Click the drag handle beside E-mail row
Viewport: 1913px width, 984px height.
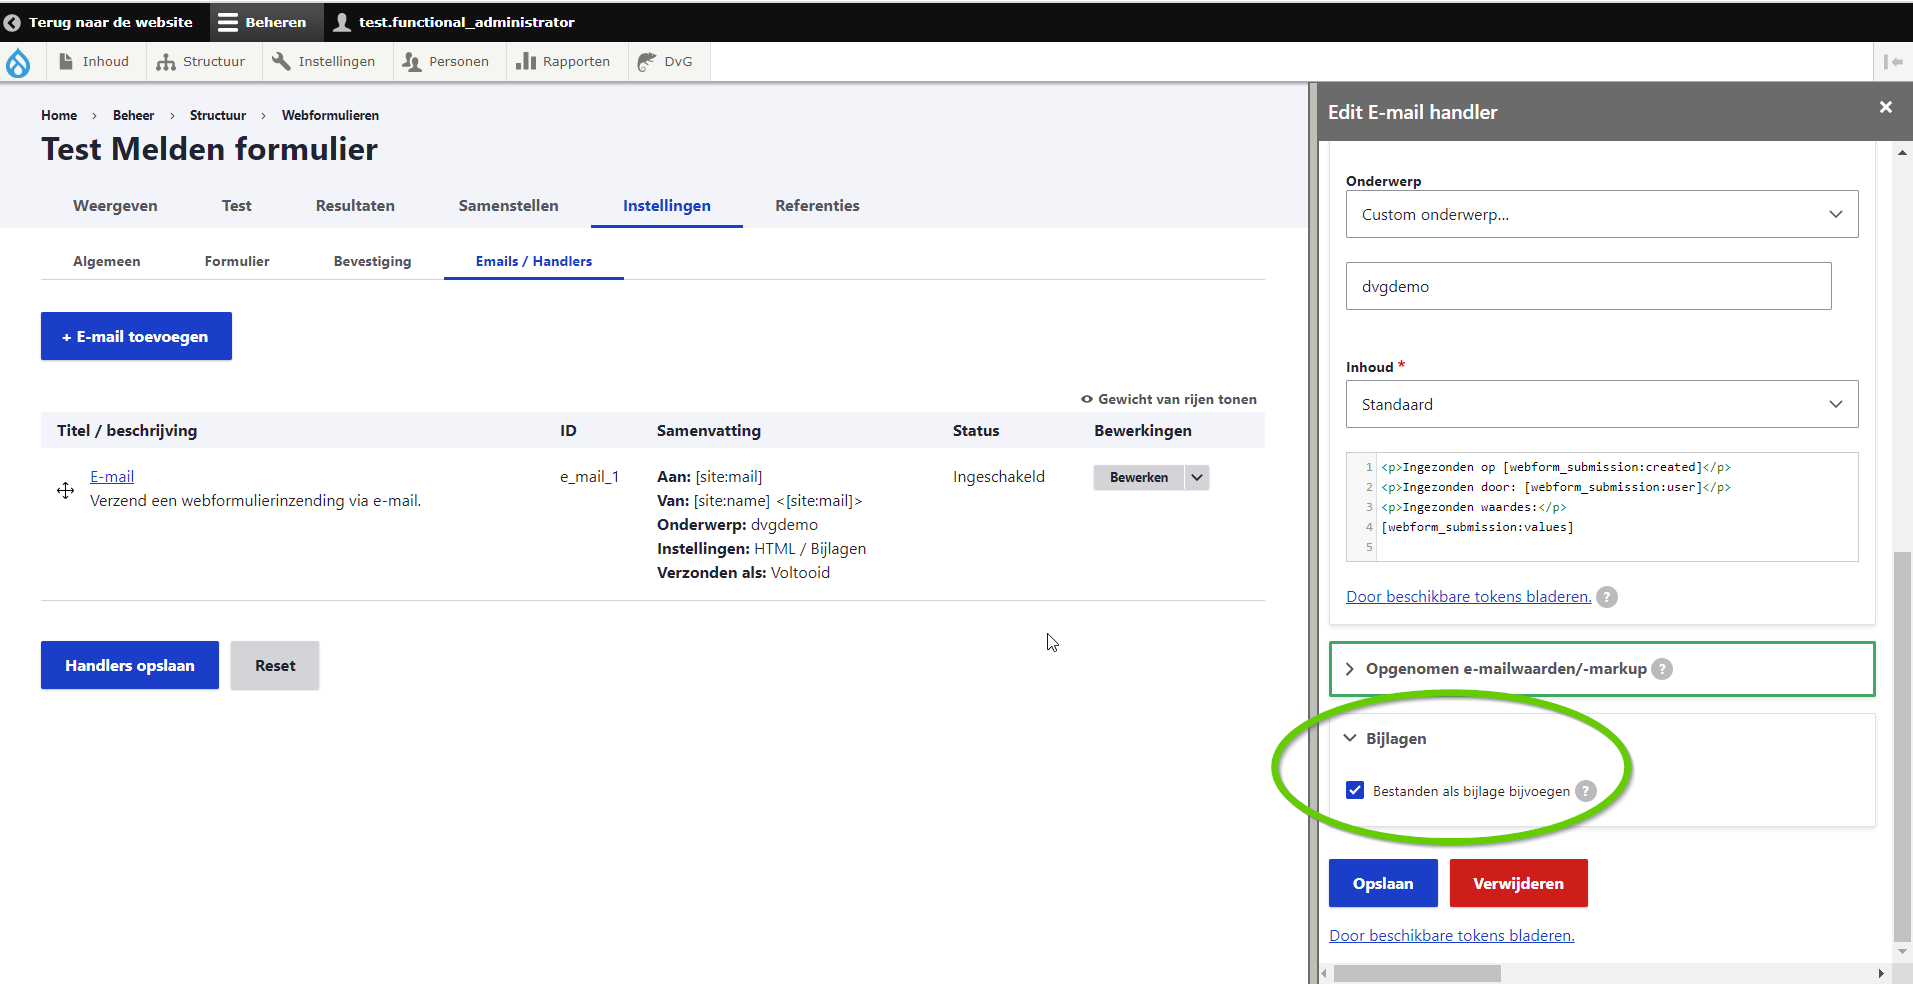click(x=65, y=490)
